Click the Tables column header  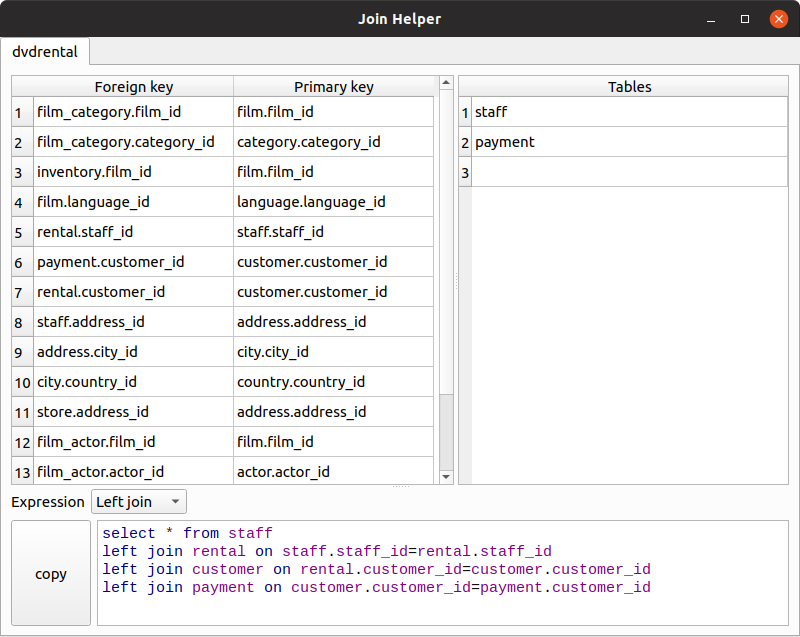pyautogui.click(x=629, y=87)
